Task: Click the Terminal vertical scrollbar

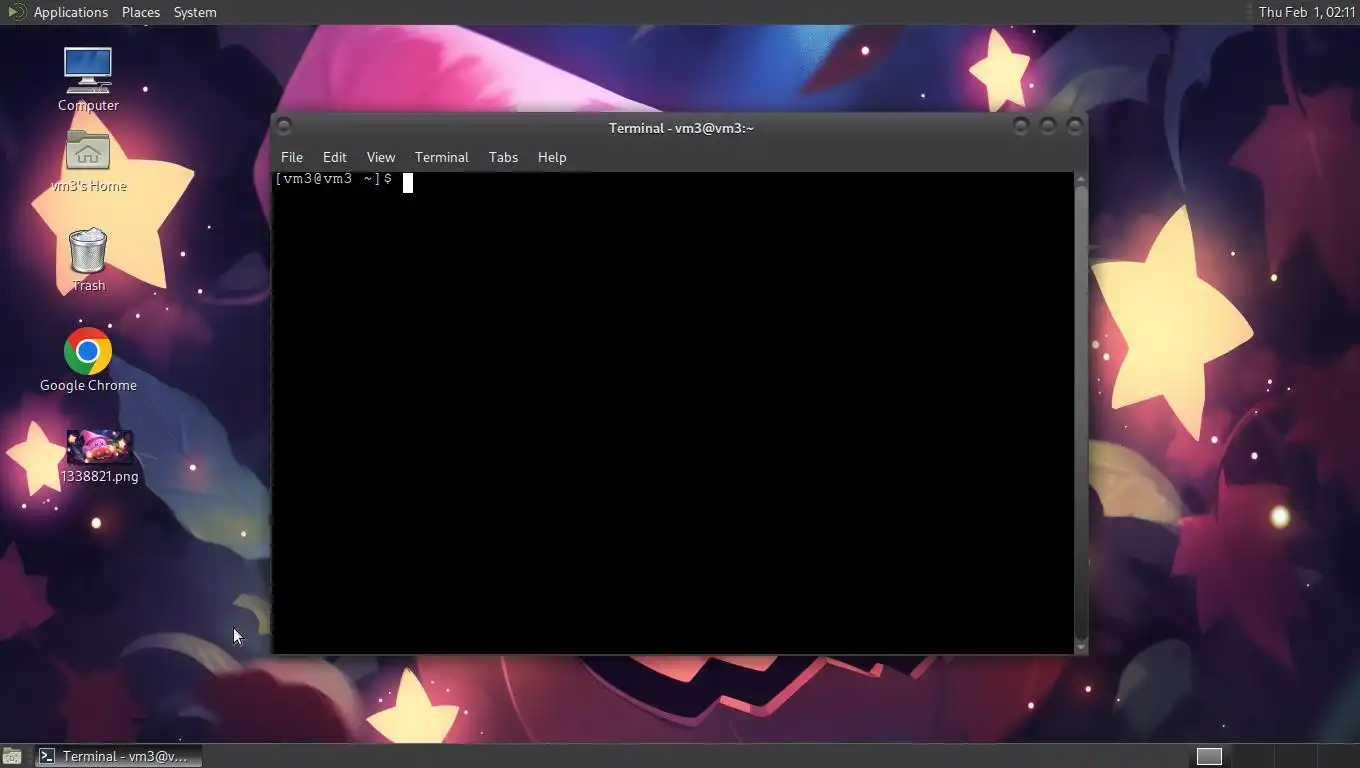Action: 1080,413
